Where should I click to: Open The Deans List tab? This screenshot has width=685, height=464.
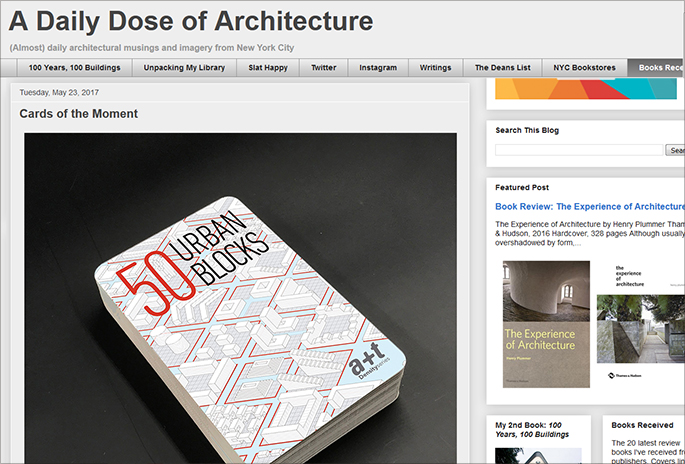[502, 68]
